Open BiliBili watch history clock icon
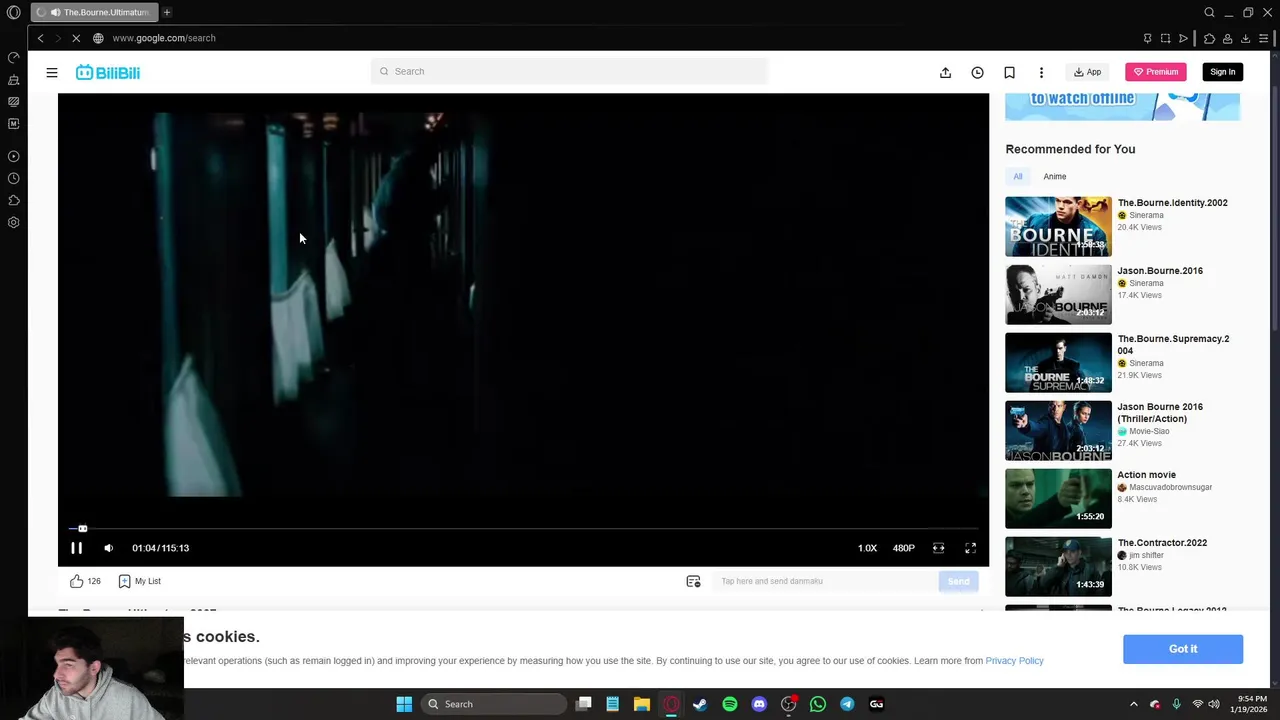 tap(977, 72)
